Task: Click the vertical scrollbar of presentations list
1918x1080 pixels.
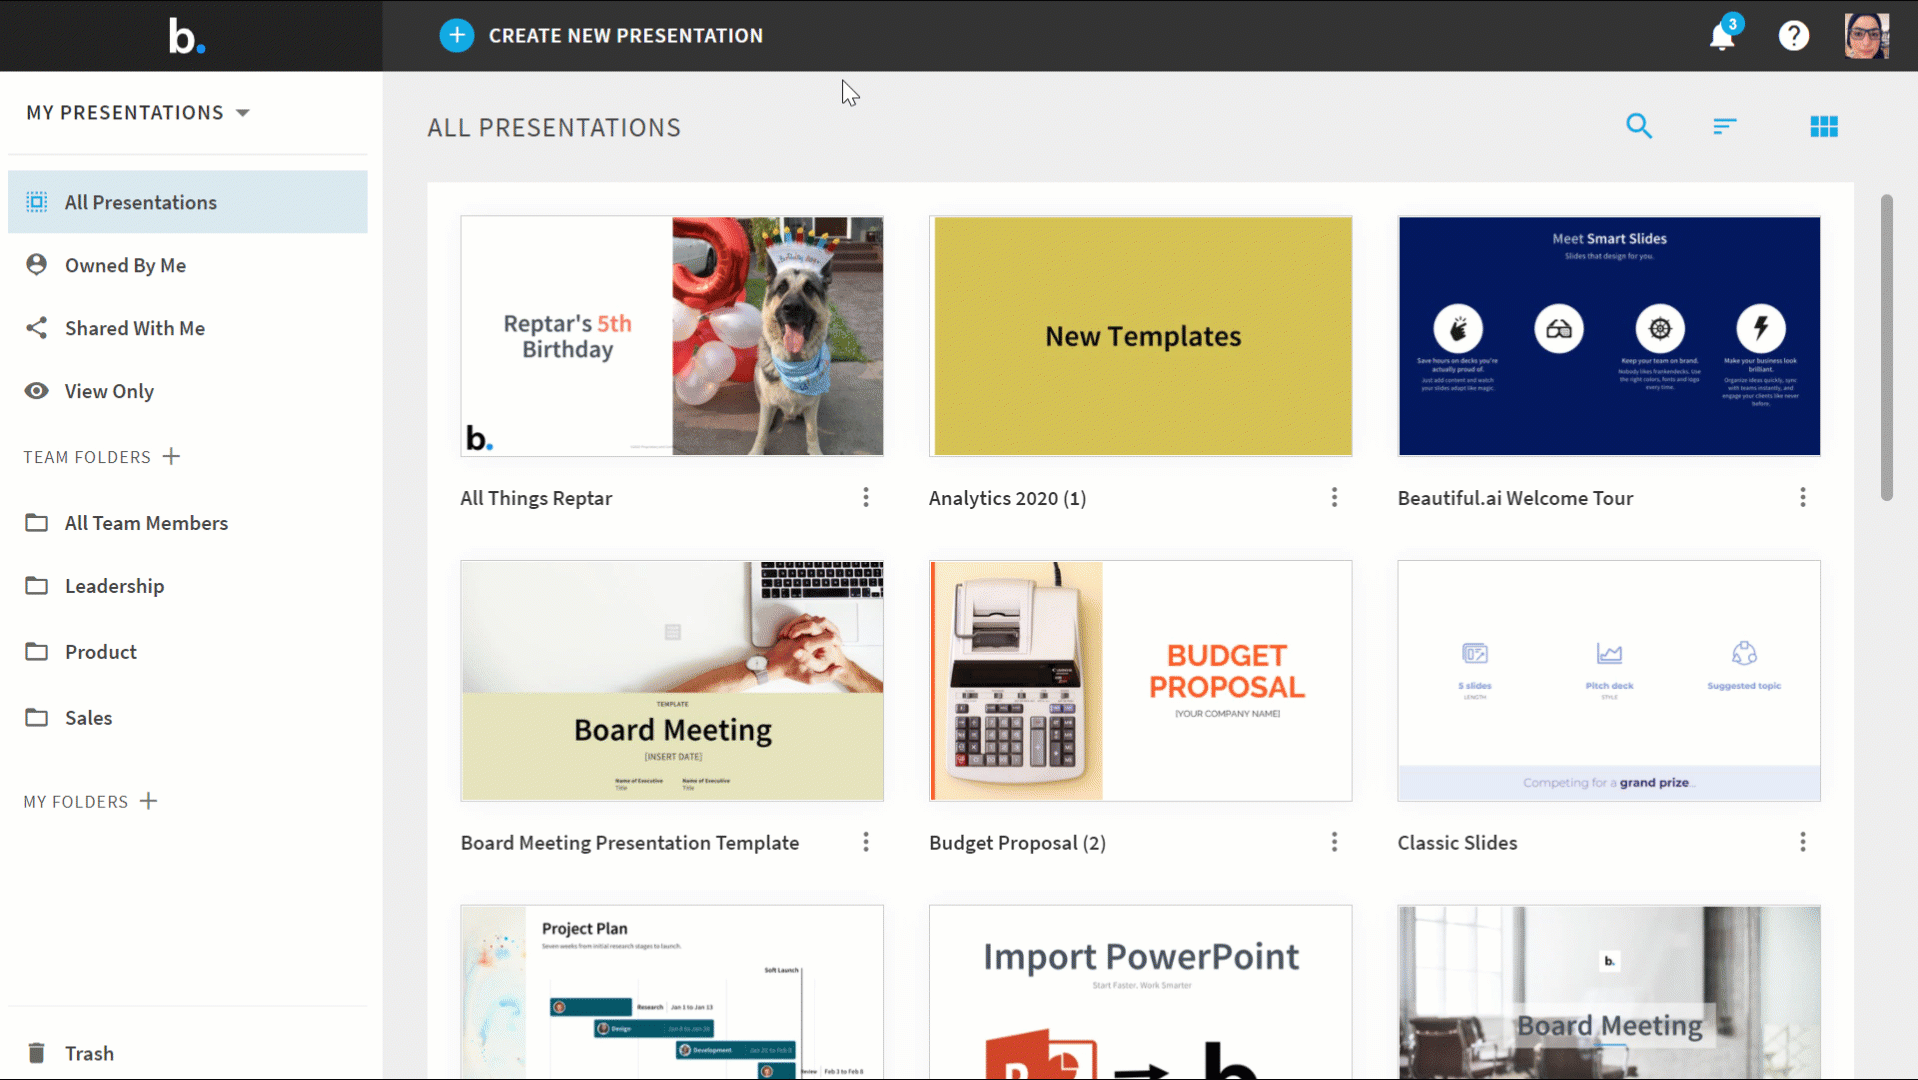Action: 1887,347
